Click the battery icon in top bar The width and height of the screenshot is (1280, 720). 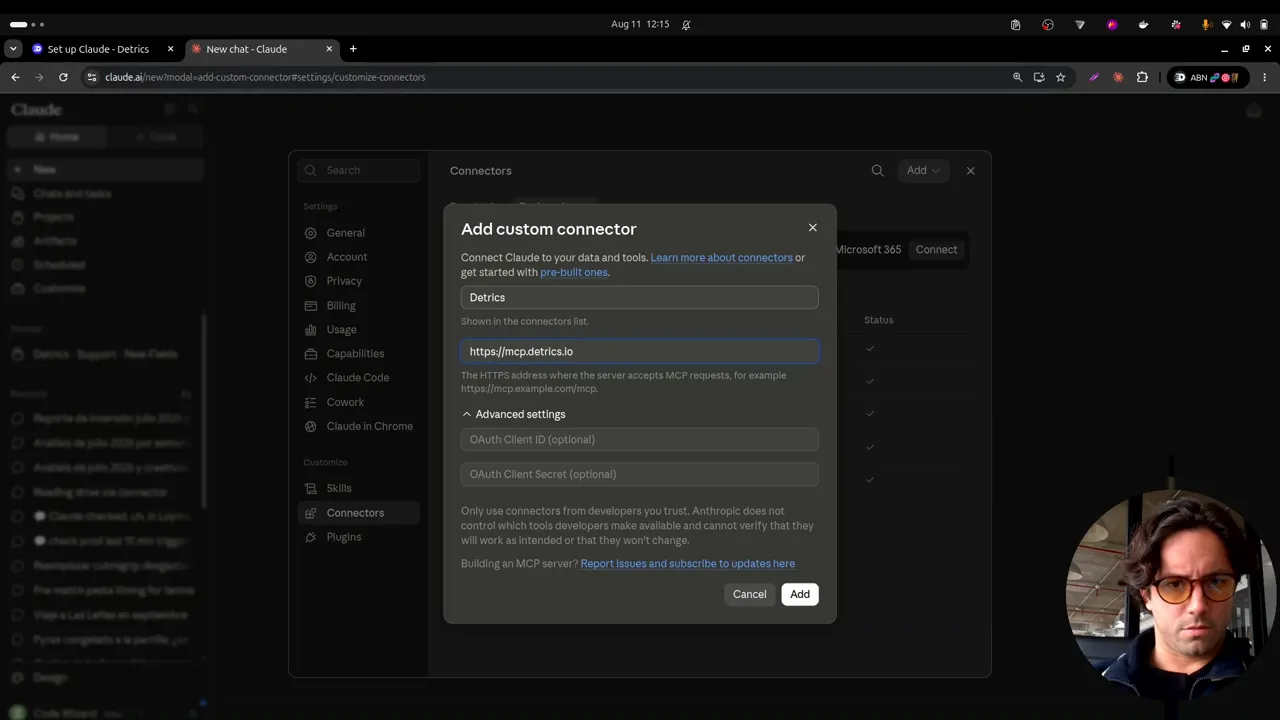(1264, 24)
